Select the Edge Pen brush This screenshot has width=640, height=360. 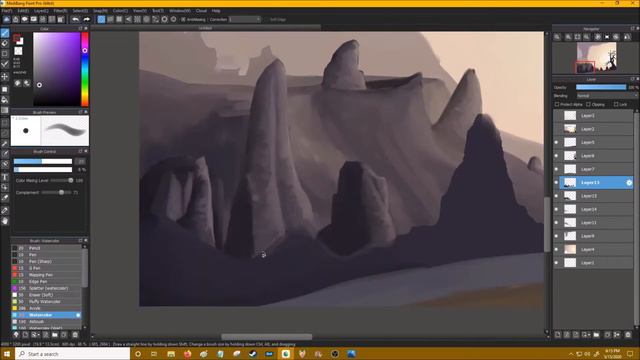[47, 281]
